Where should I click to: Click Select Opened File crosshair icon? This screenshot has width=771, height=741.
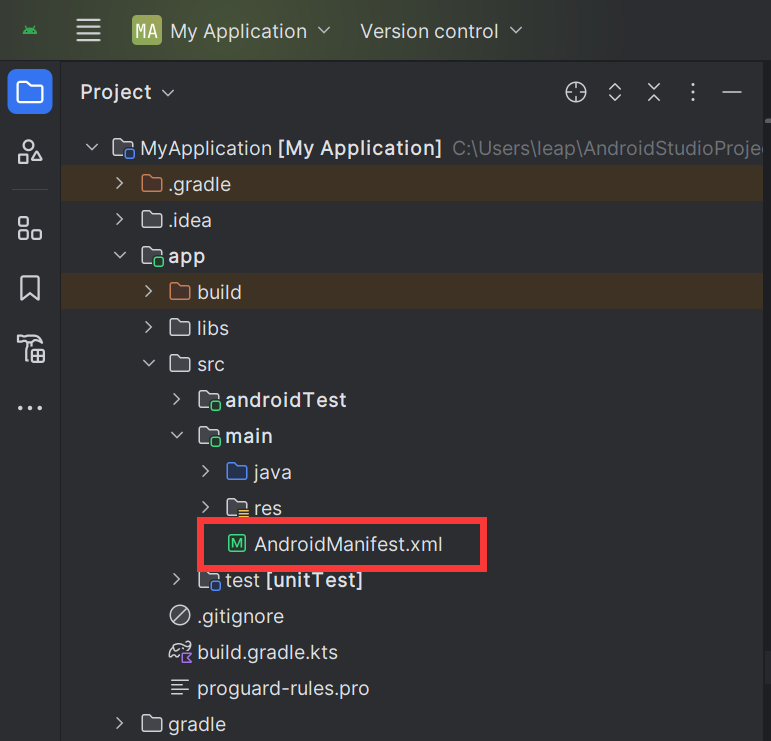pos(576,92)
